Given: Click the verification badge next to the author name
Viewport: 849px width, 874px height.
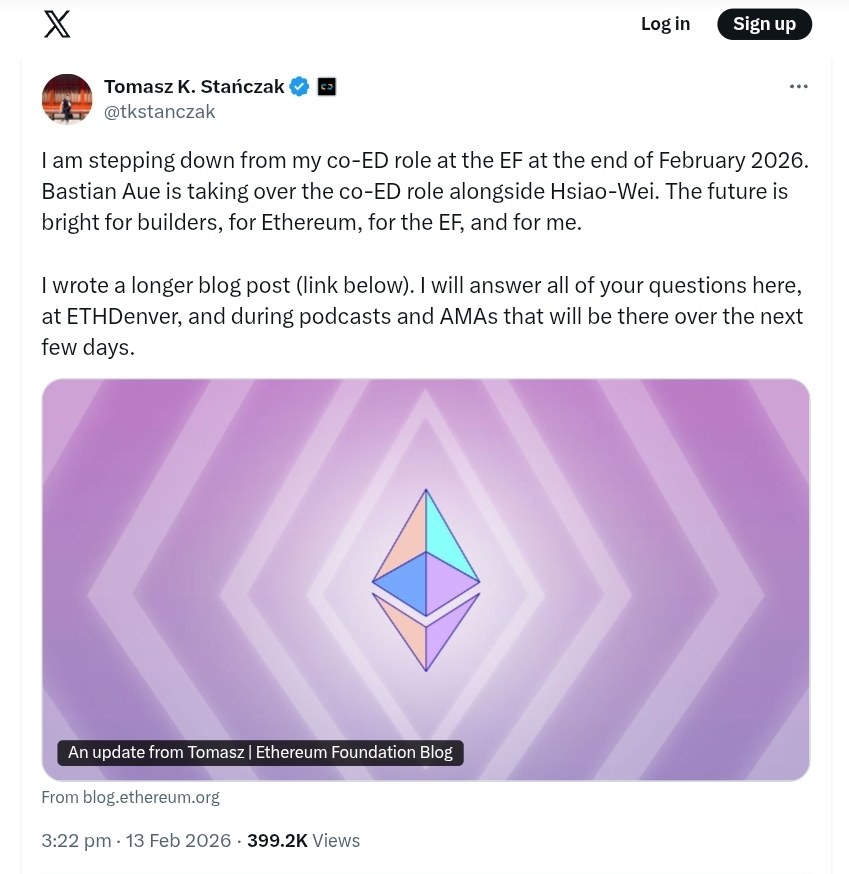Looking at the screenshot, I should point(299,86).
